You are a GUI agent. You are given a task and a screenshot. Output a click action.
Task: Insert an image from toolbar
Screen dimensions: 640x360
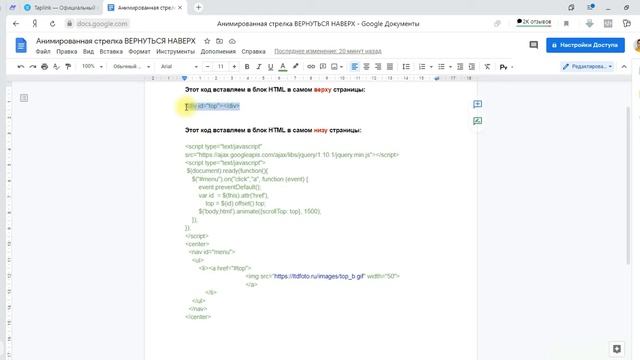pyautogui.click(x=334, y=67)
